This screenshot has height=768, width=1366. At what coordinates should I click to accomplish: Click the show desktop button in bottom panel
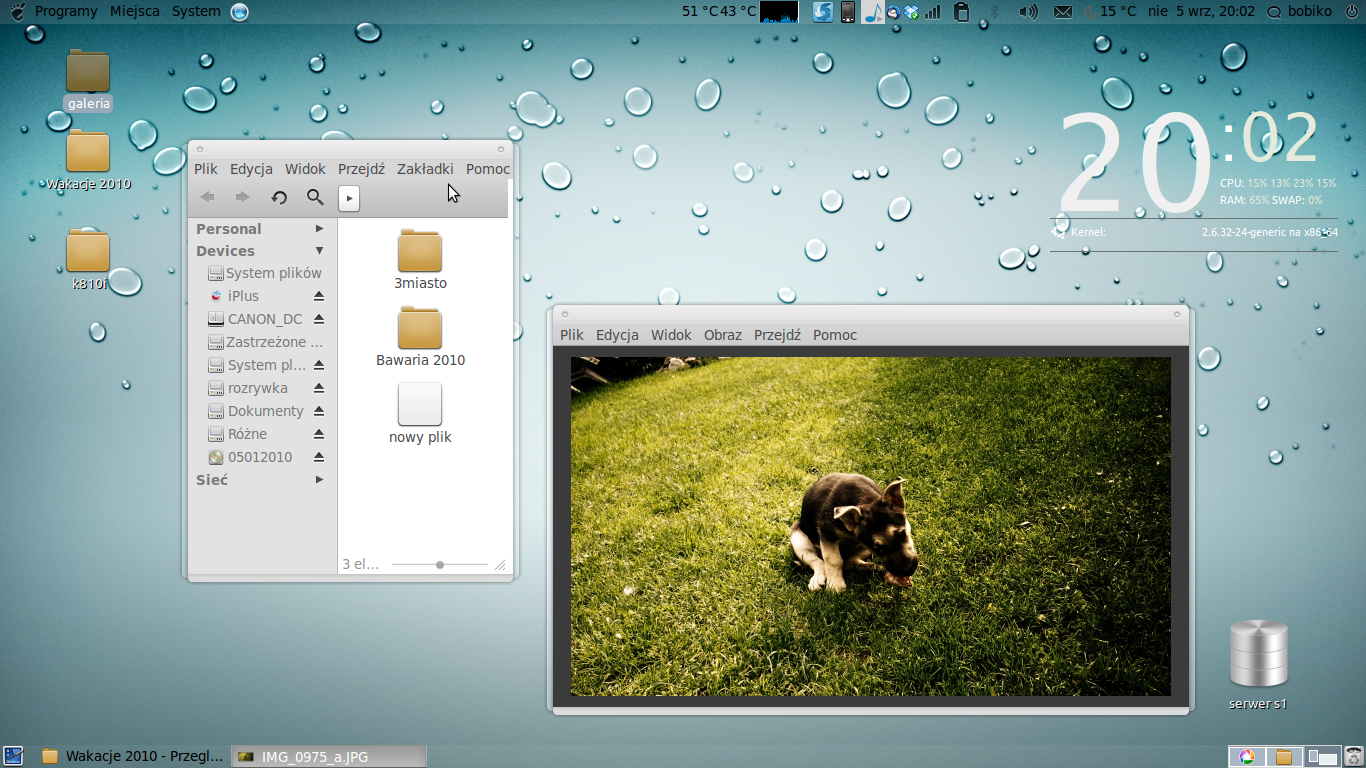[x=14, y=756]
